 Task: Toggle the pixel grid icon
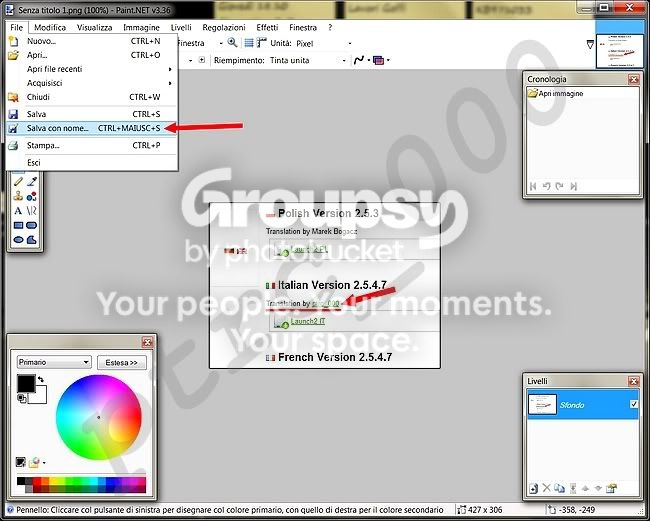(x=249, y=43)
